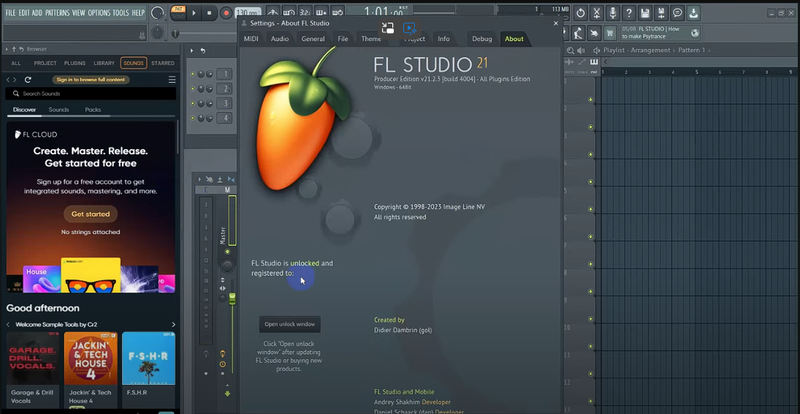The image size is (800, 414).
Task: Expand the Browser panel arrow menu
Action: tap(7, 48)
